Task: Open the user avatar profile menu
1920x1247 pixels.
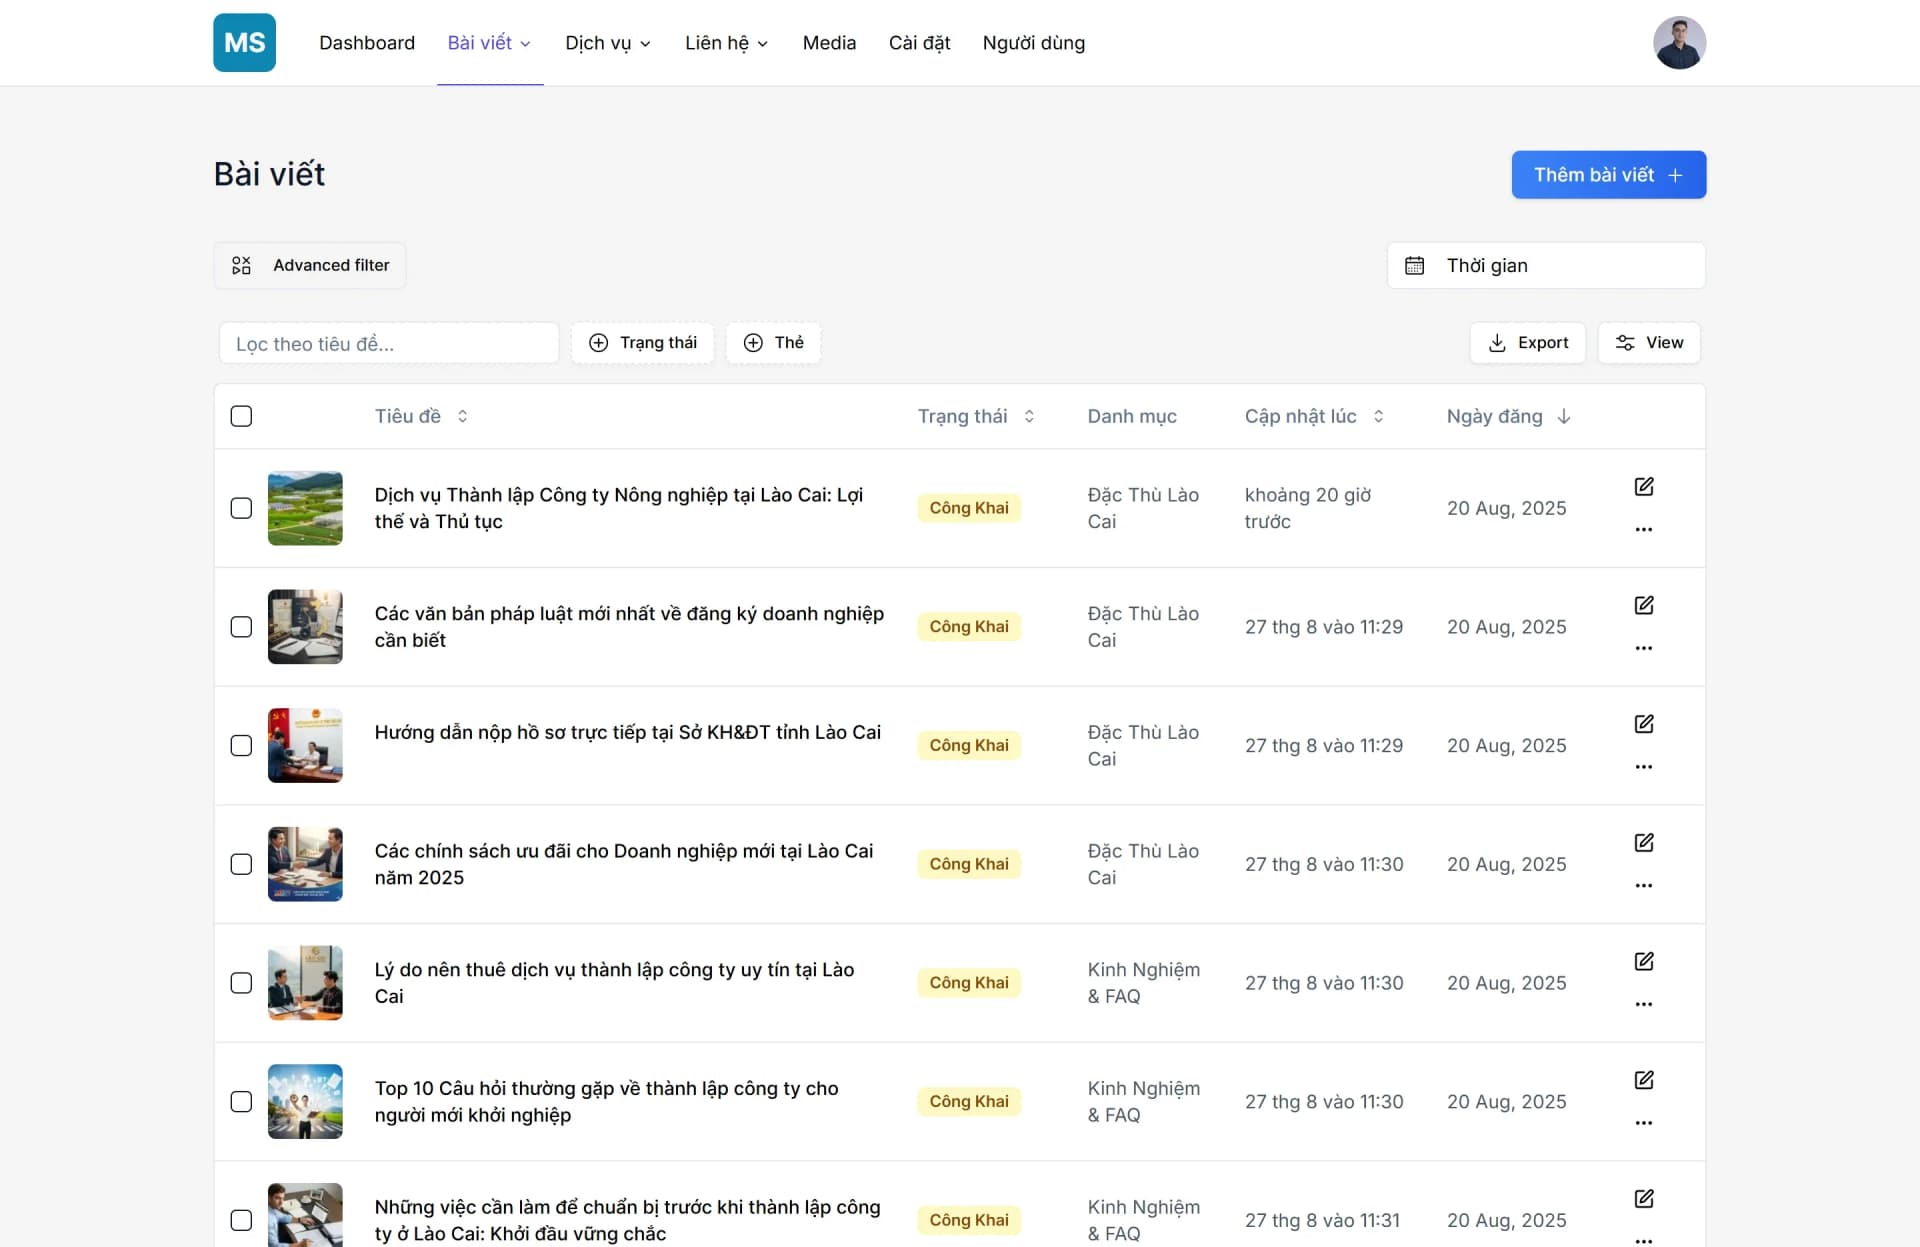Action: 1678,43
